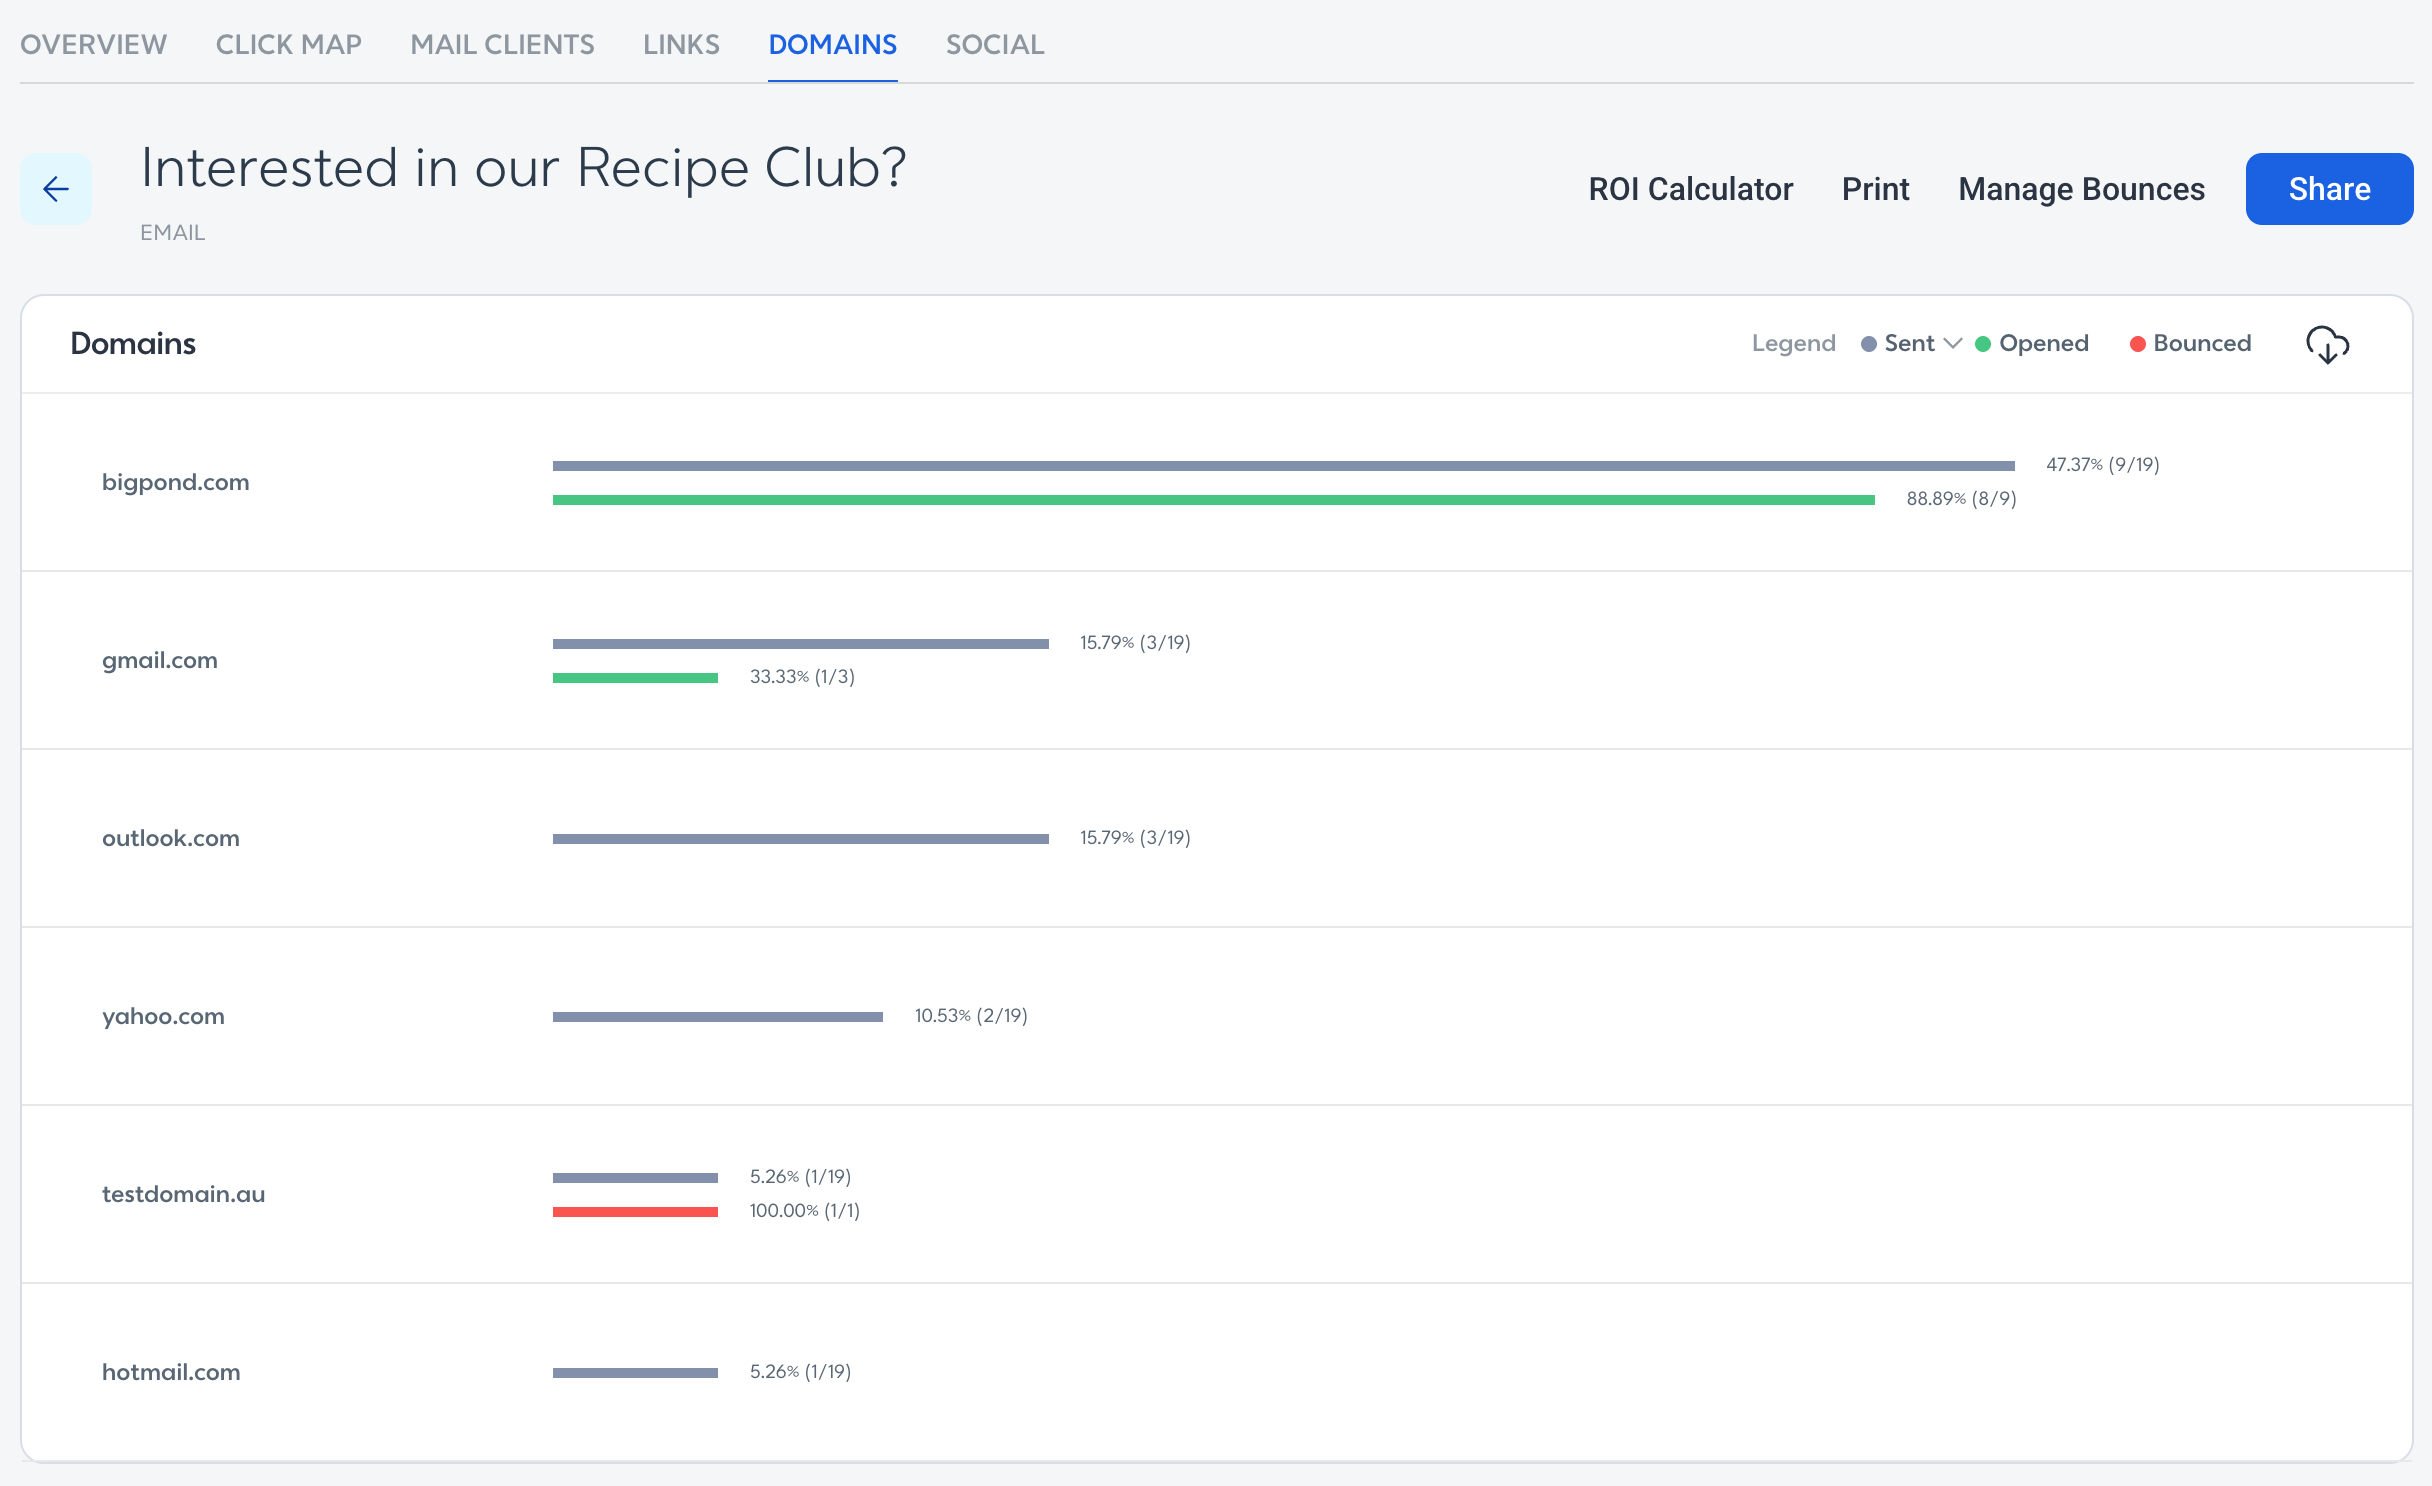The image size is (2432, 1486).
Task: Select the outlook.com domain row
Action: 1217,838
